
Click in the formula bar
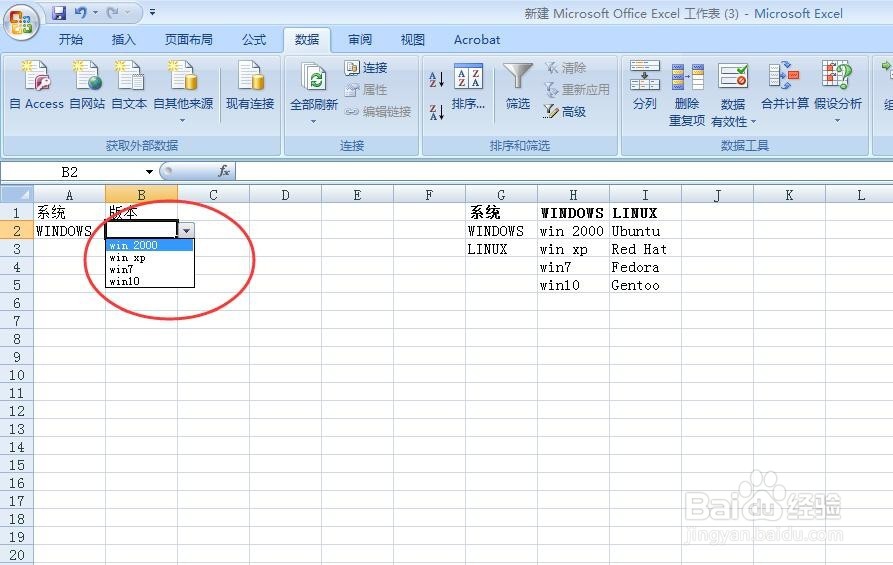point(564,171)
